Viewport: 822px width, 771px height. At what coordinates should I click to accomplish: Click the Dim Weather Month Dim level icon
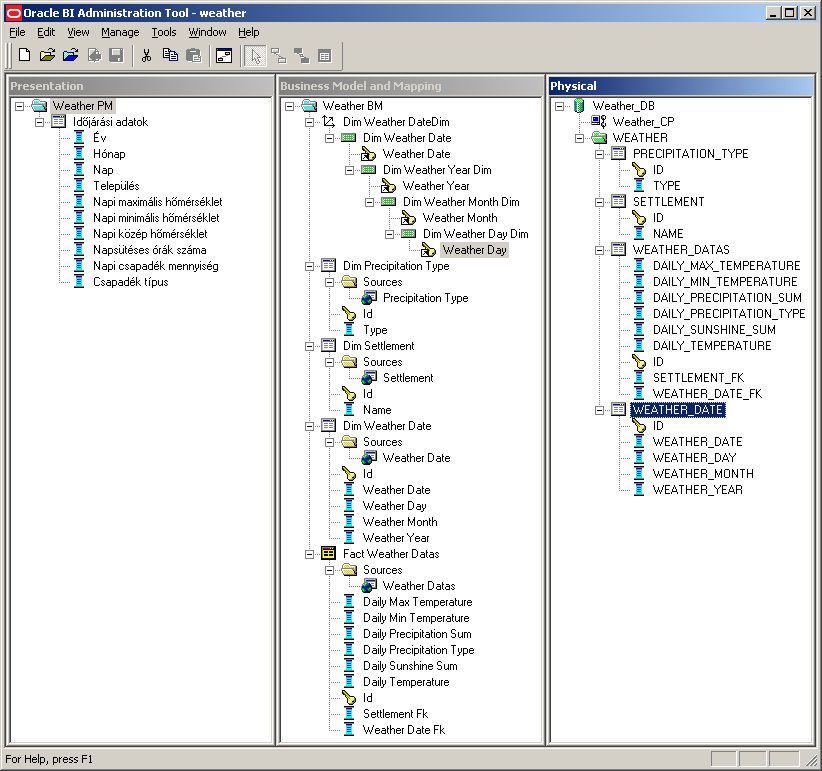388,202
